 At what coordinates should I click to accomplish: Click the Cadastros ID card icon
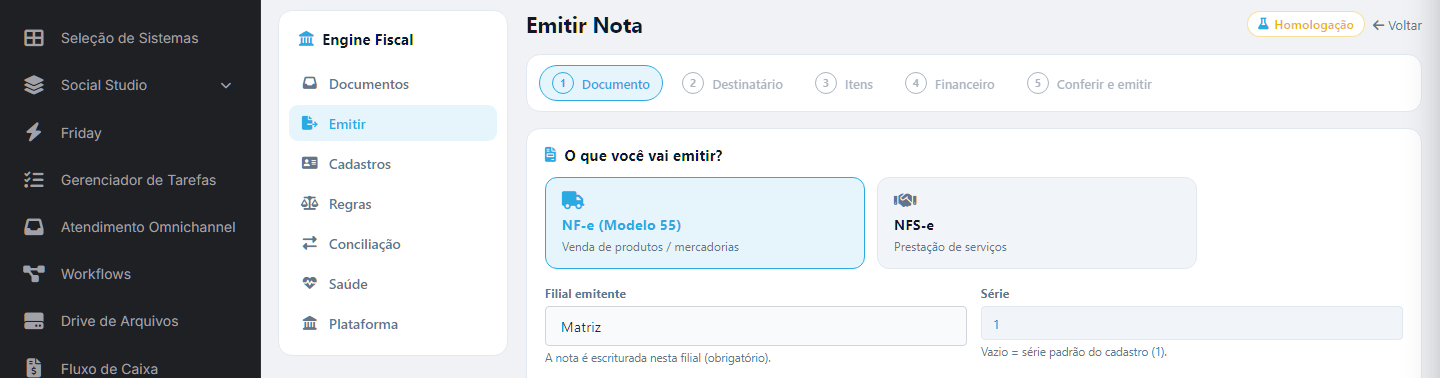coord(310,164)
